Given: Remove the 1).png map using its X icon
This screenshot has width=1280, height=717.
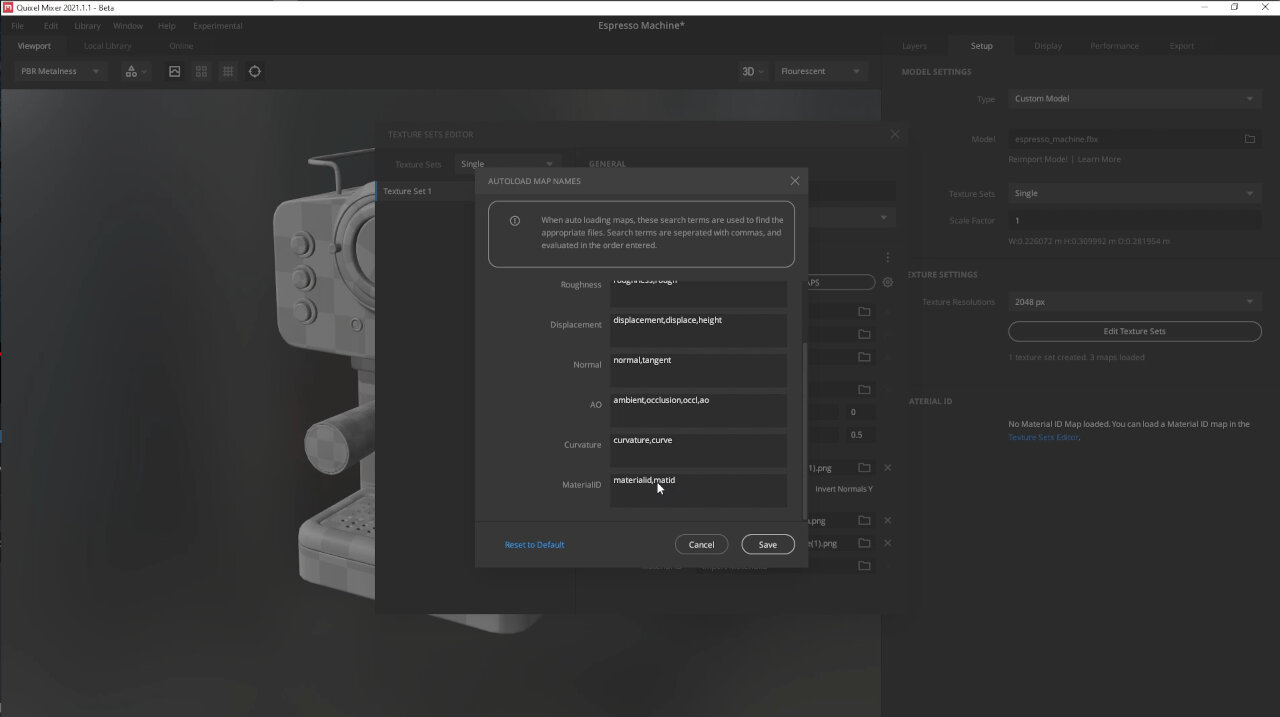Looking at the screenshot, I should 887,467.
